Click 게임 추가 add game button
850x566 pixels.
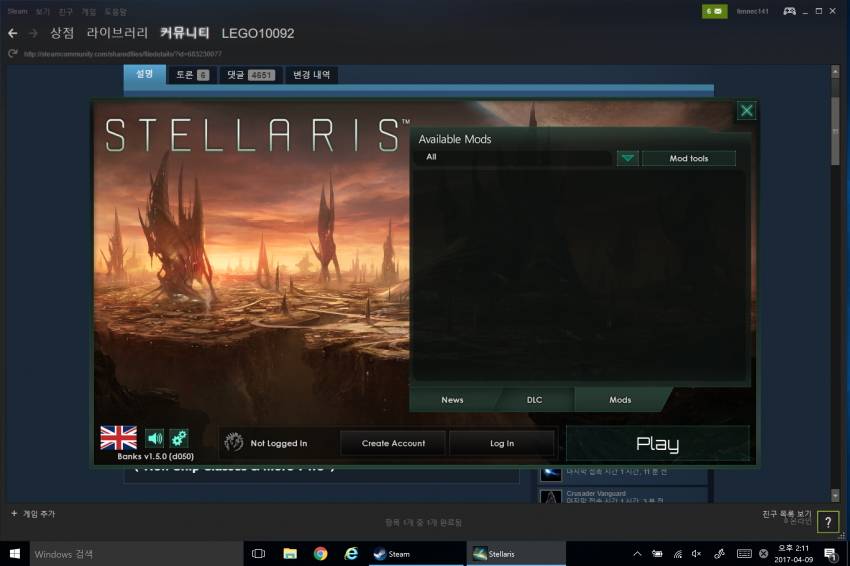(33, 513)
